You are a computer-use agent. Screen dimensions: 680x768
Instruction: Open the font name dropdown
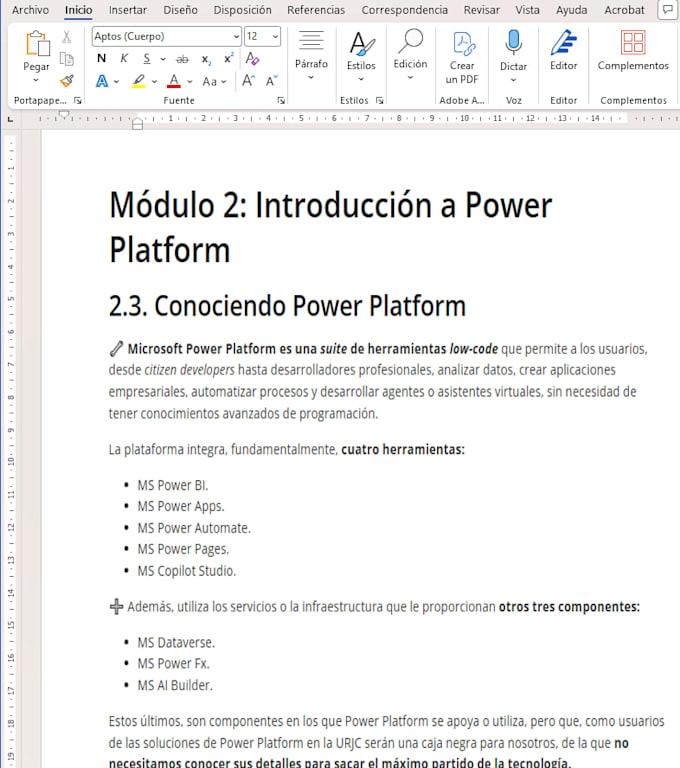coord(236,36)
